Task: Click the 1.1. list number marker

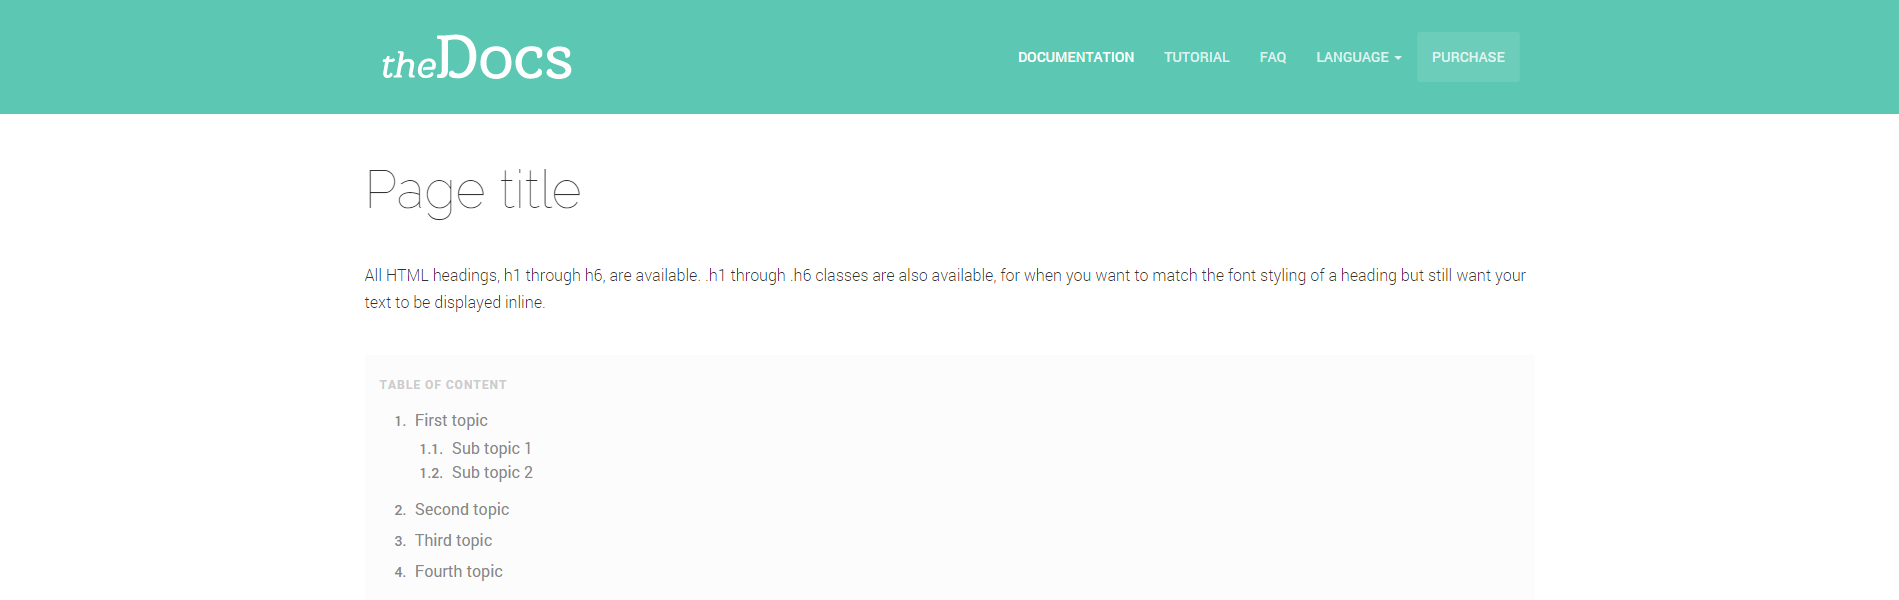Action: (430, 450)
